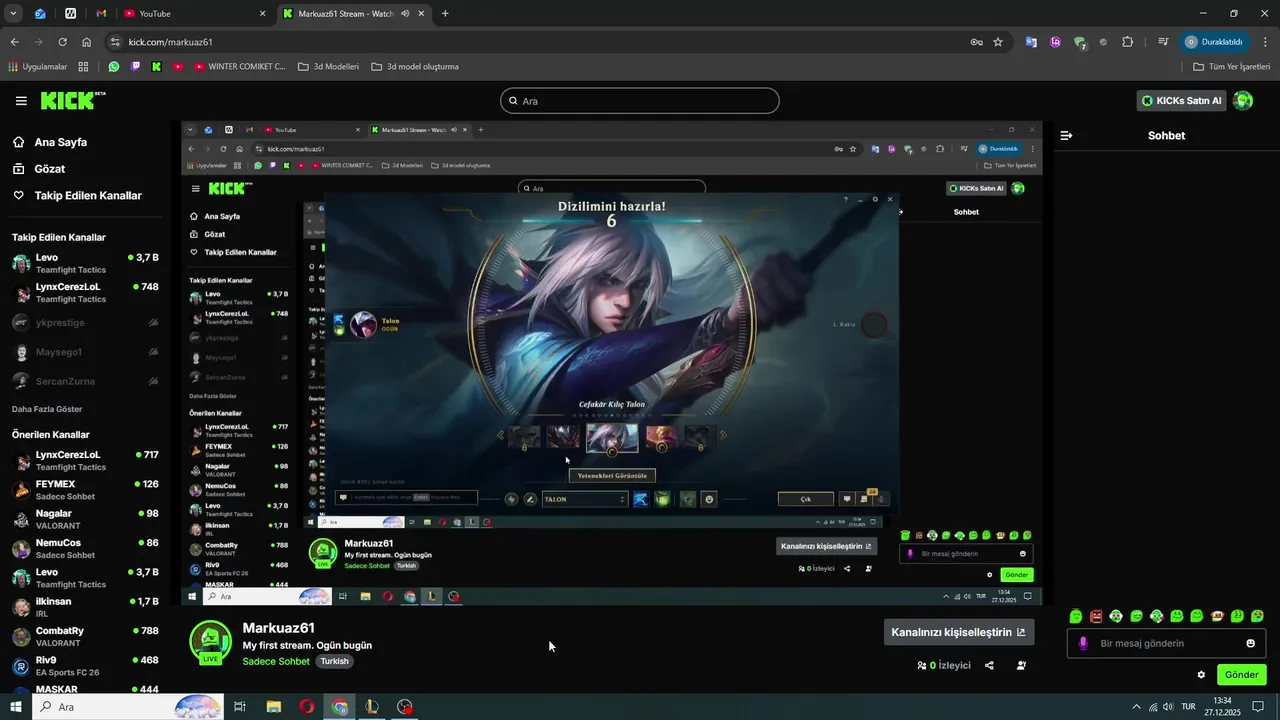
Task: Open the tab search dropdown arrow
Action: pyautogui.click(x=13, y=14)
